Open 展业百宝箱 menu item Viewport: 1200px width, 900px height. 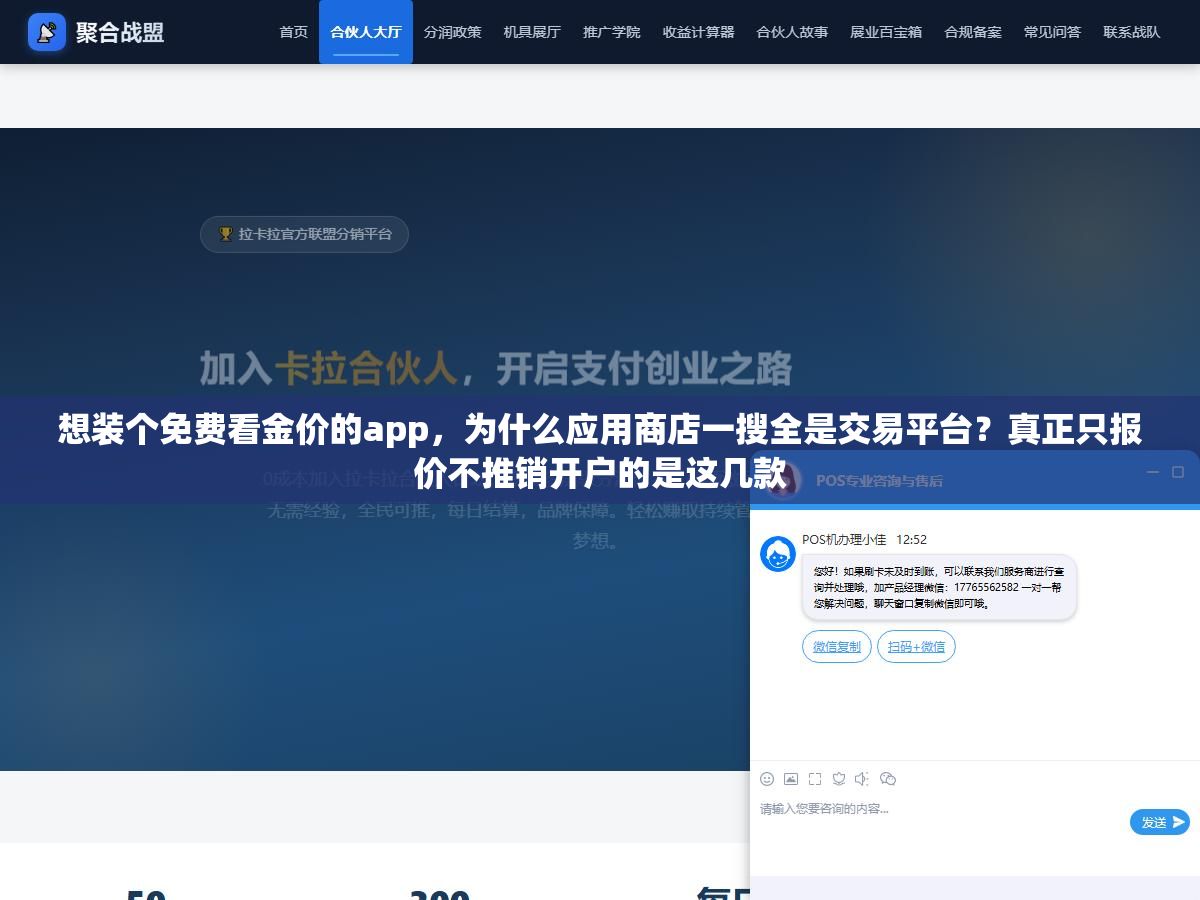point(886,32)
